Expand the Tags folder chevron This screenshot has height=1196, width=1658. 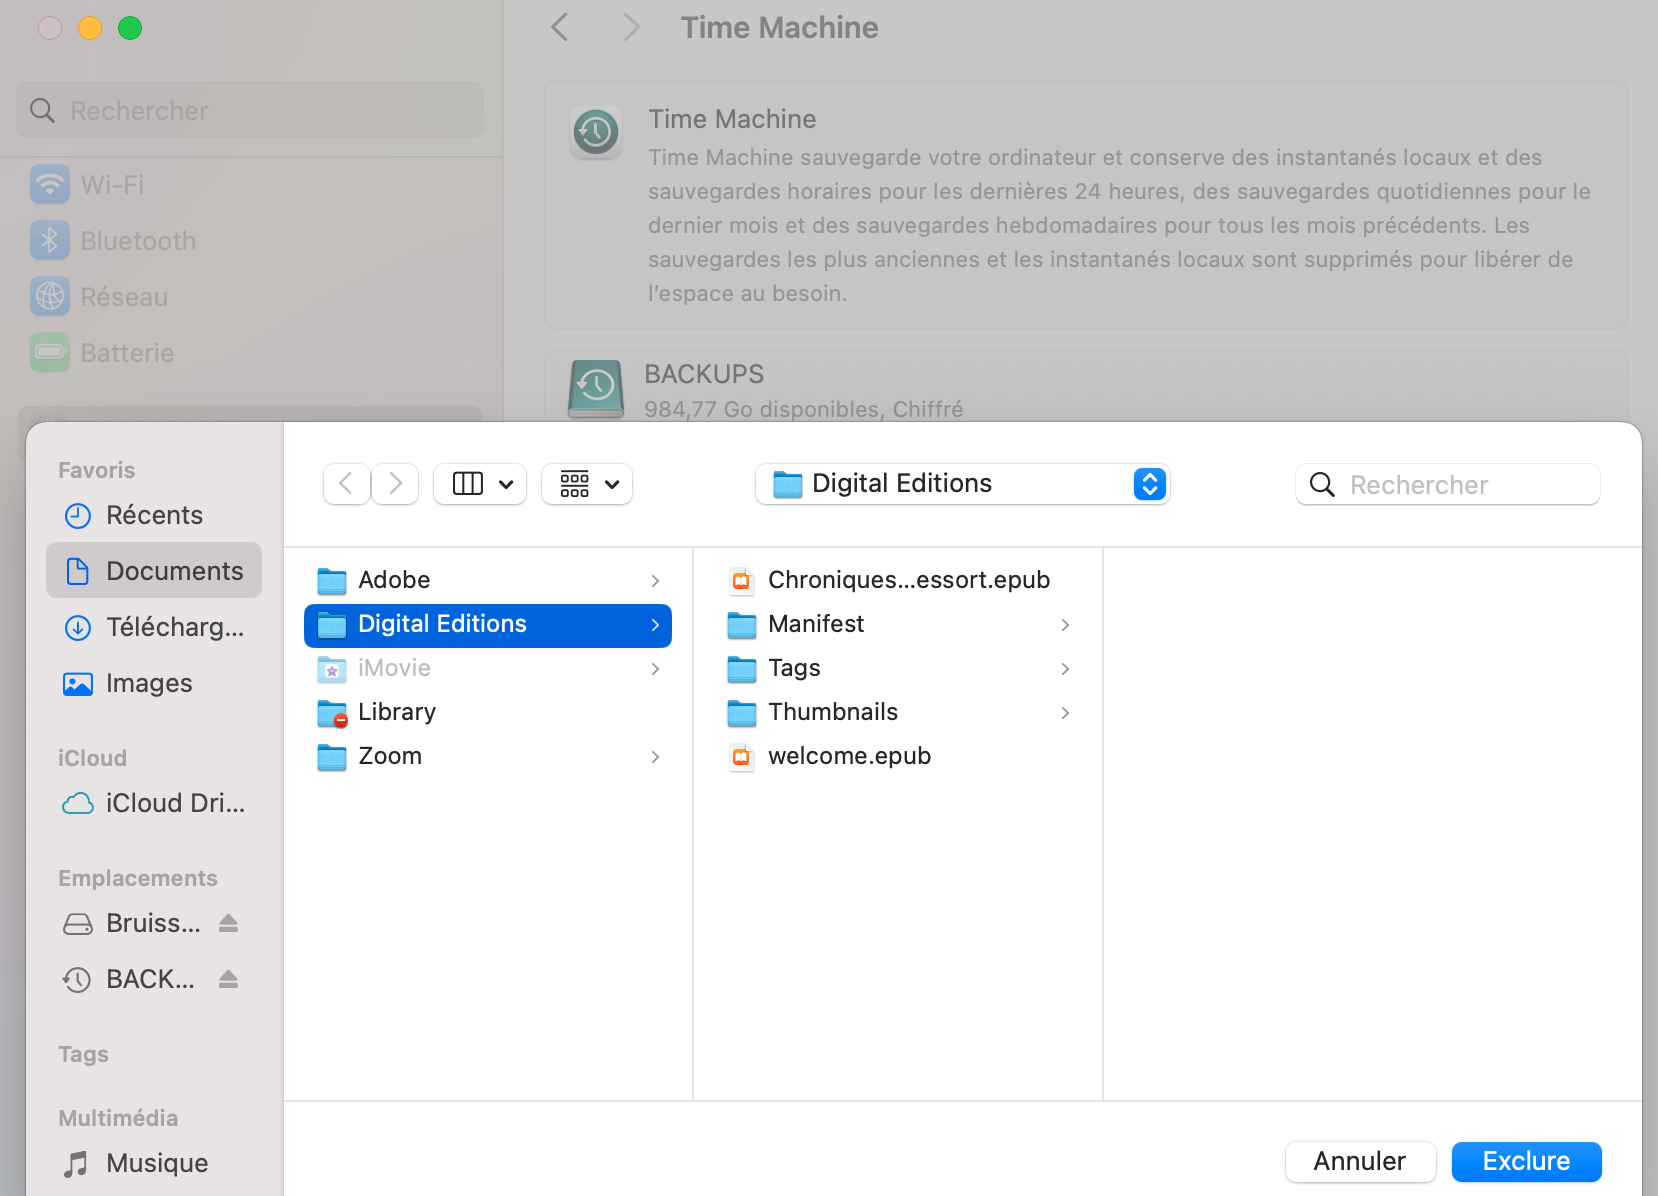1065,669
